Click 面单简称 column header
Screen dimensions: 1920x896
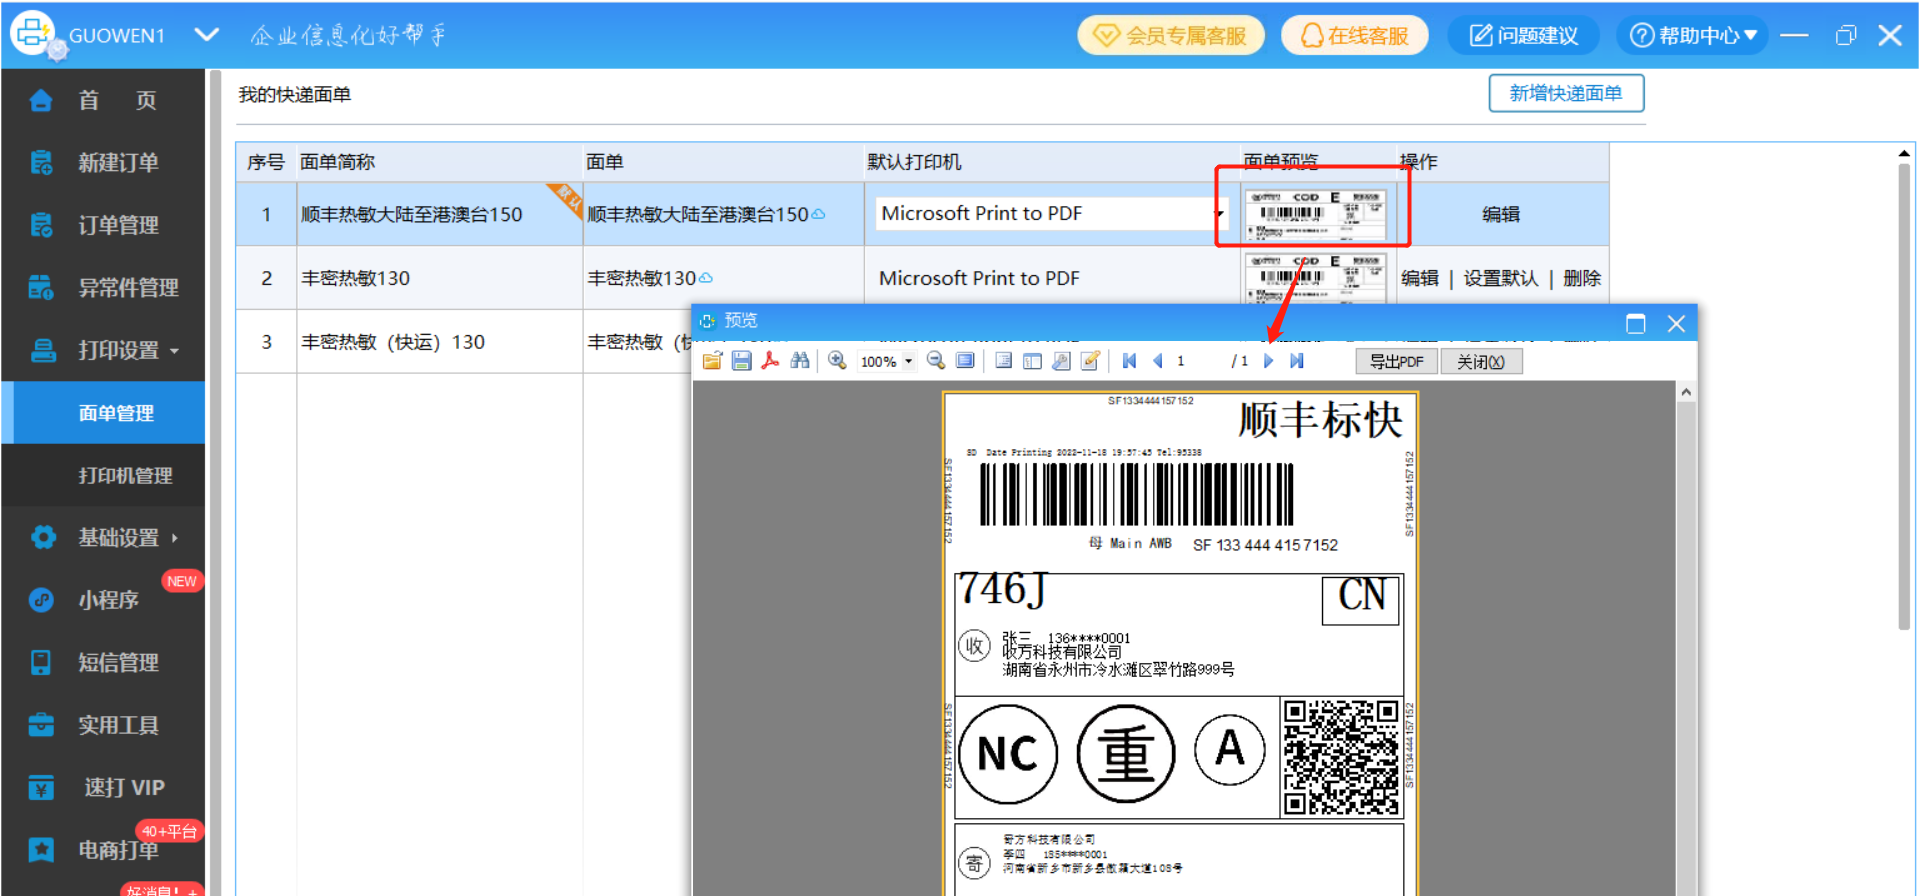338,162
